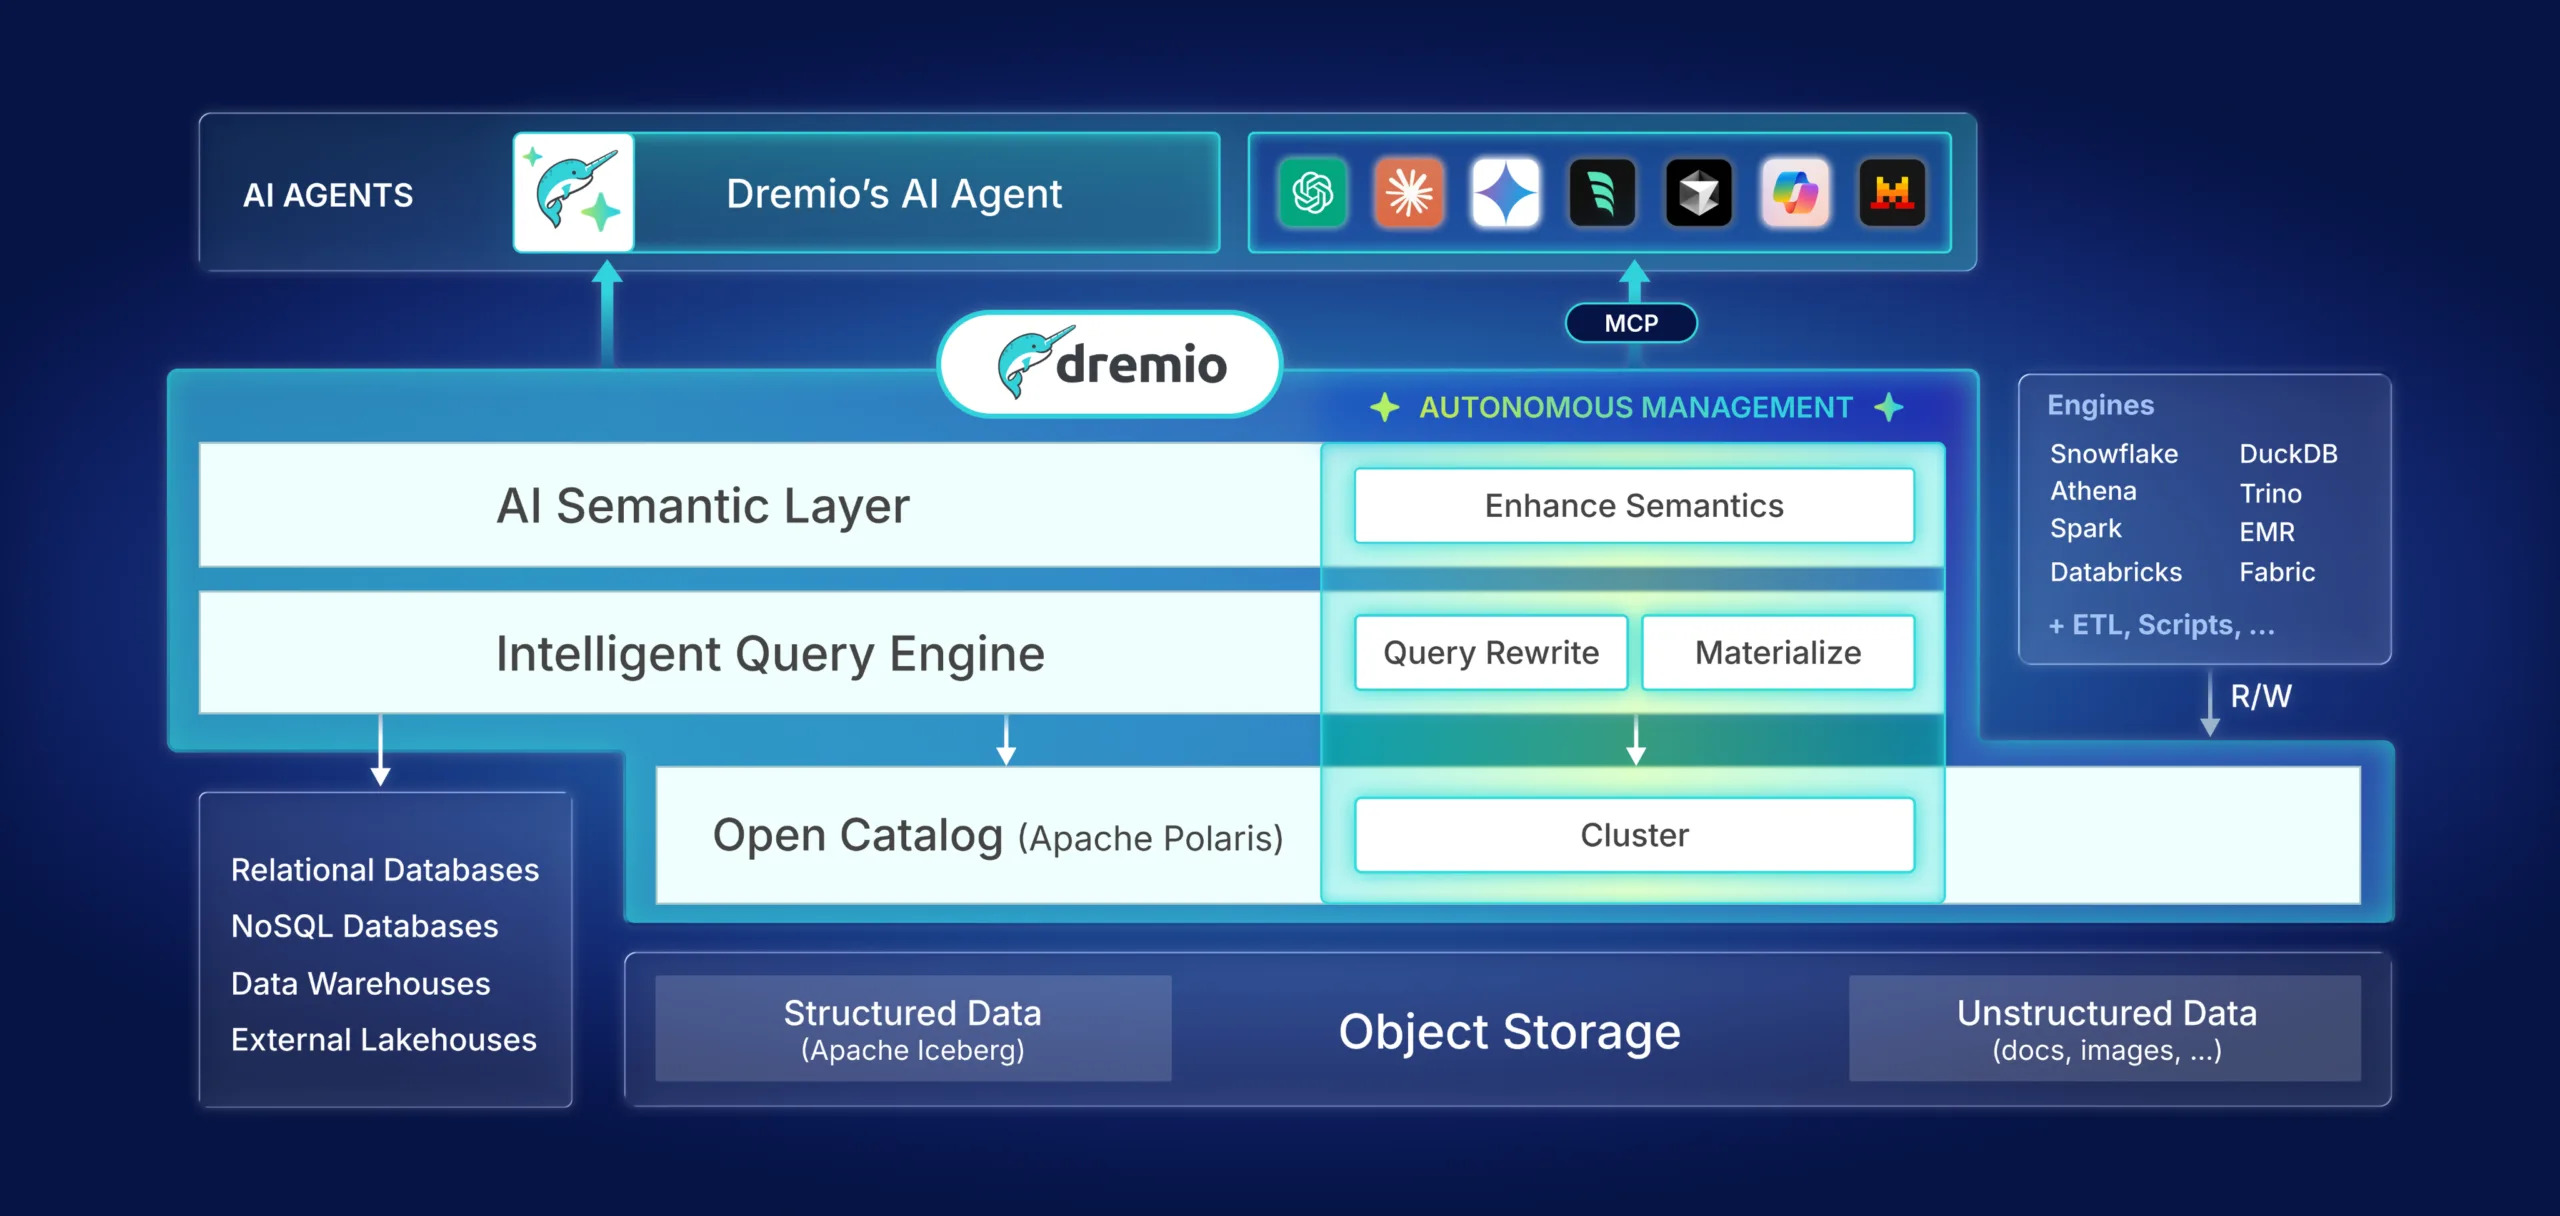Click the Mistral pixelated M icon
The image size is (2560, 1216).
click(1891, 193)
